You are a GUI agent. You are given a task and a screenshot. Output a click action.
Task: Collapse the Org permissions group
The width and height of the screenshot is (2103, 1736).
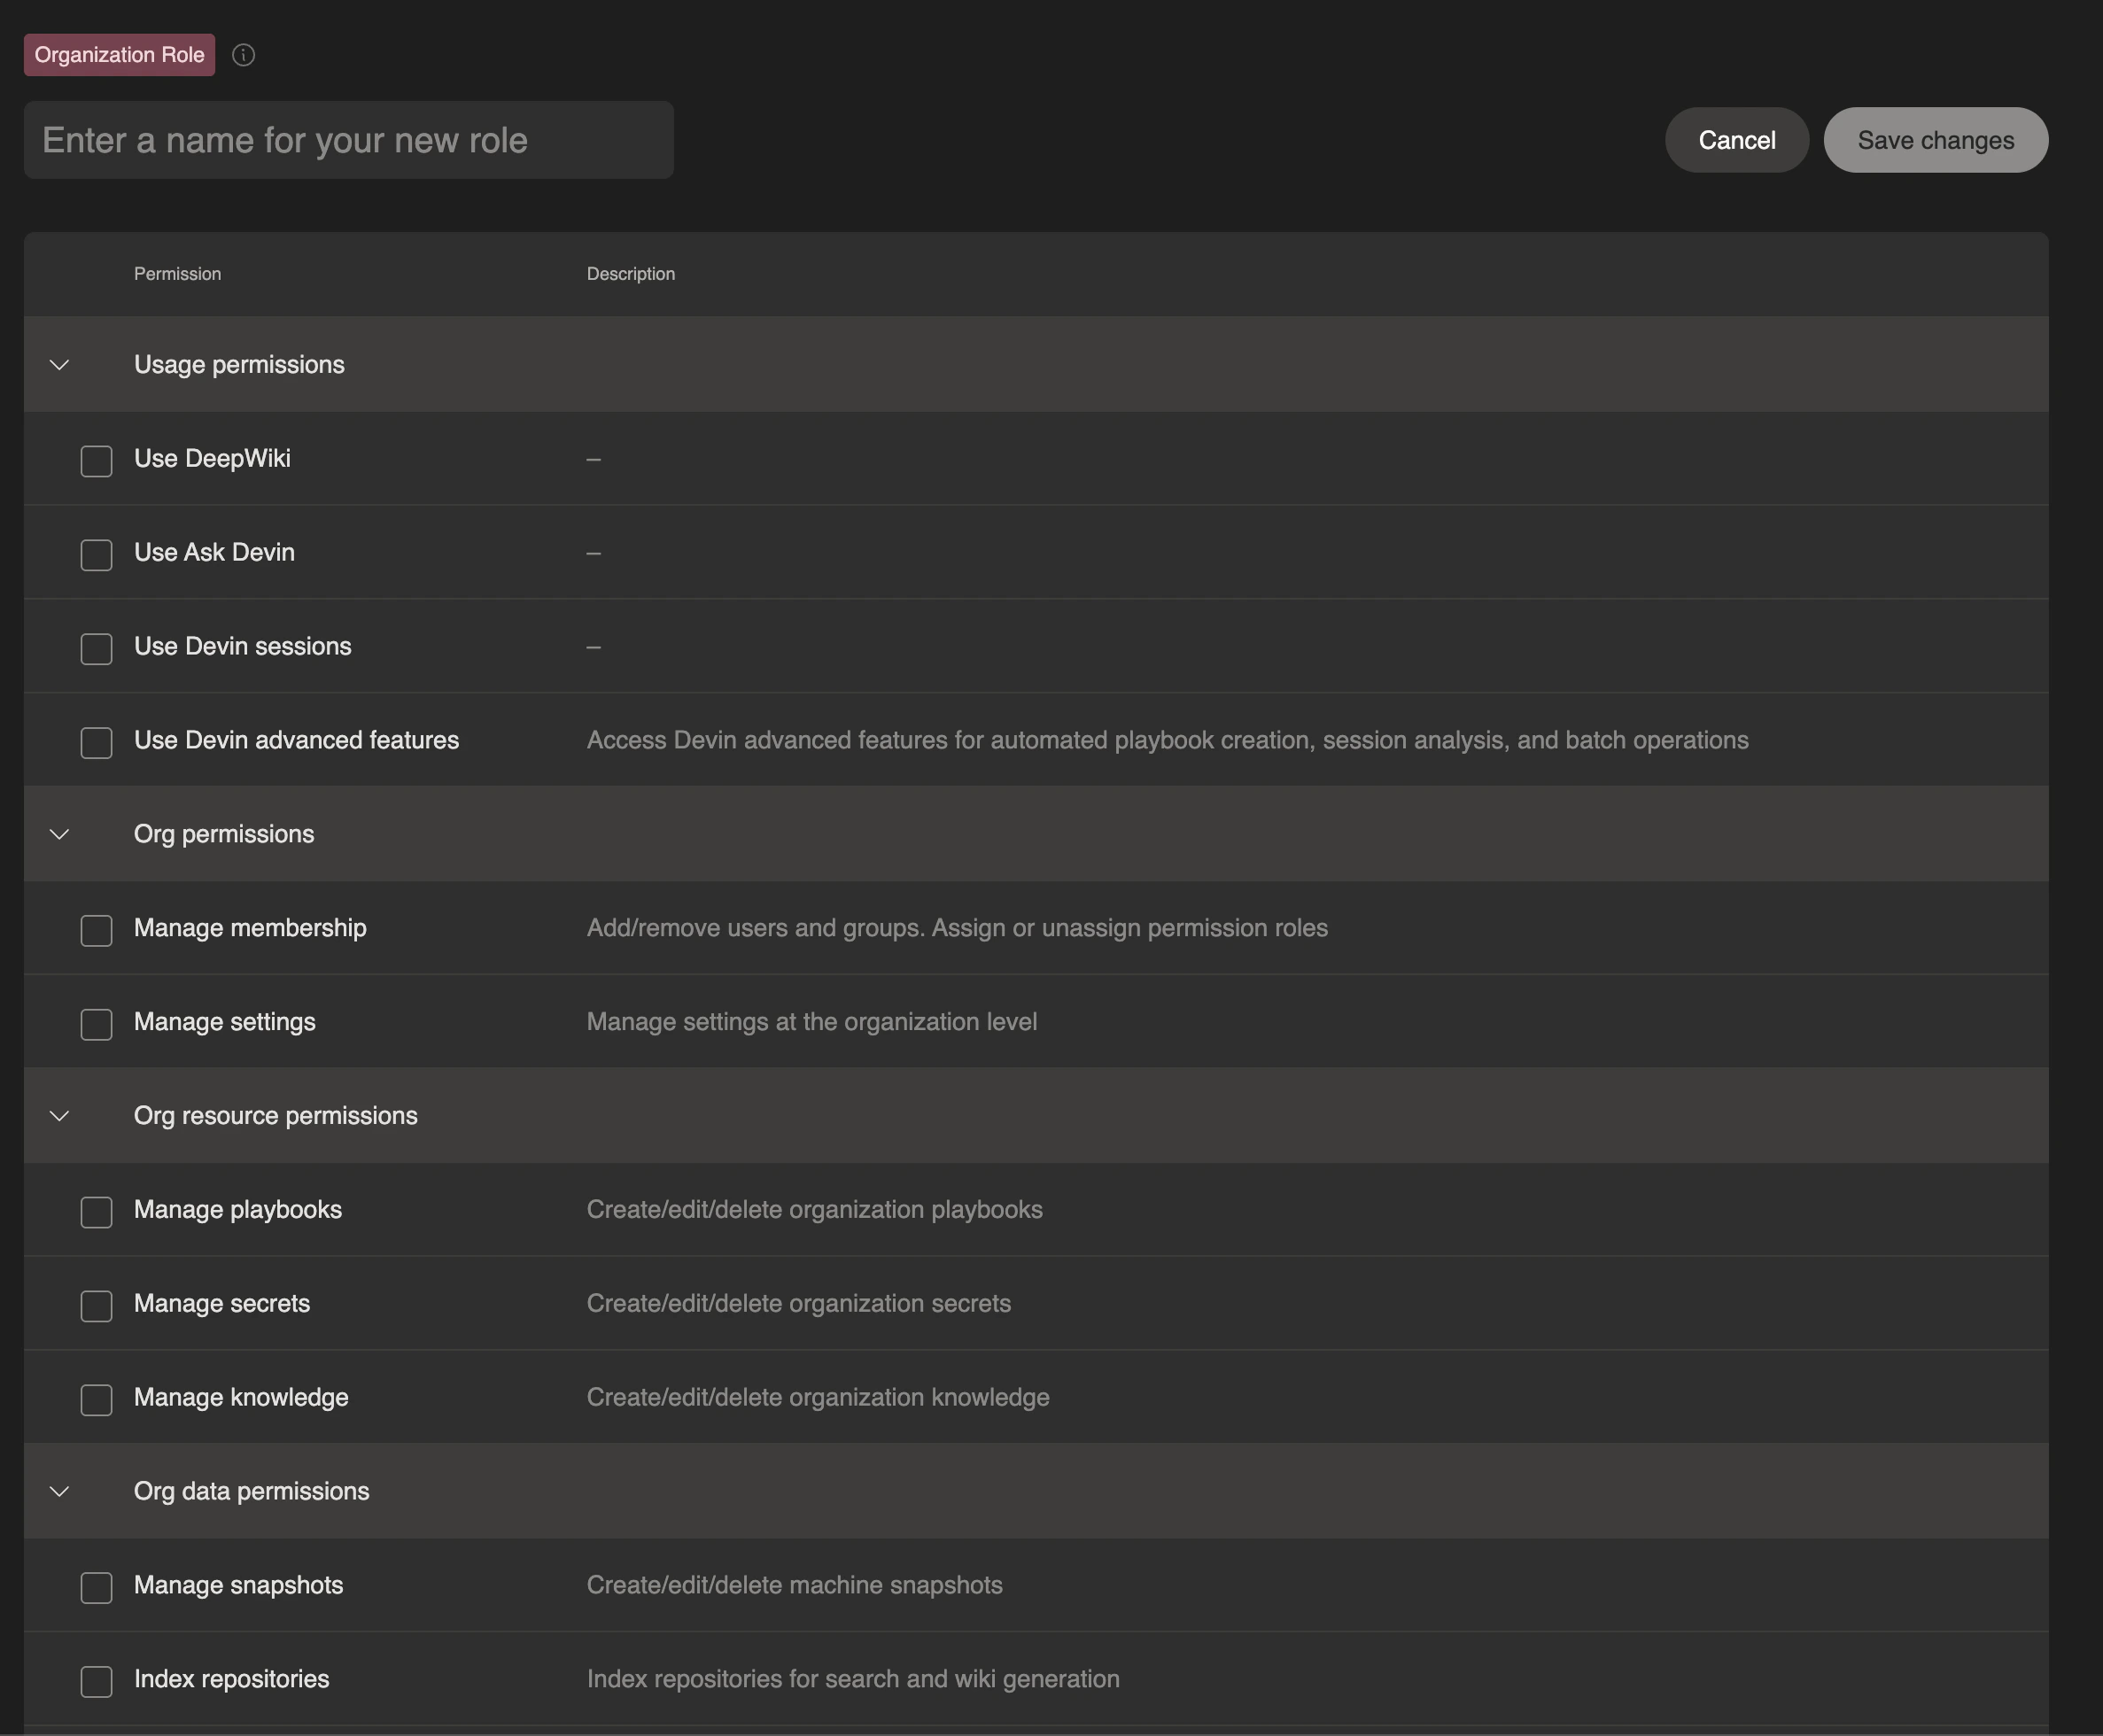60,834
